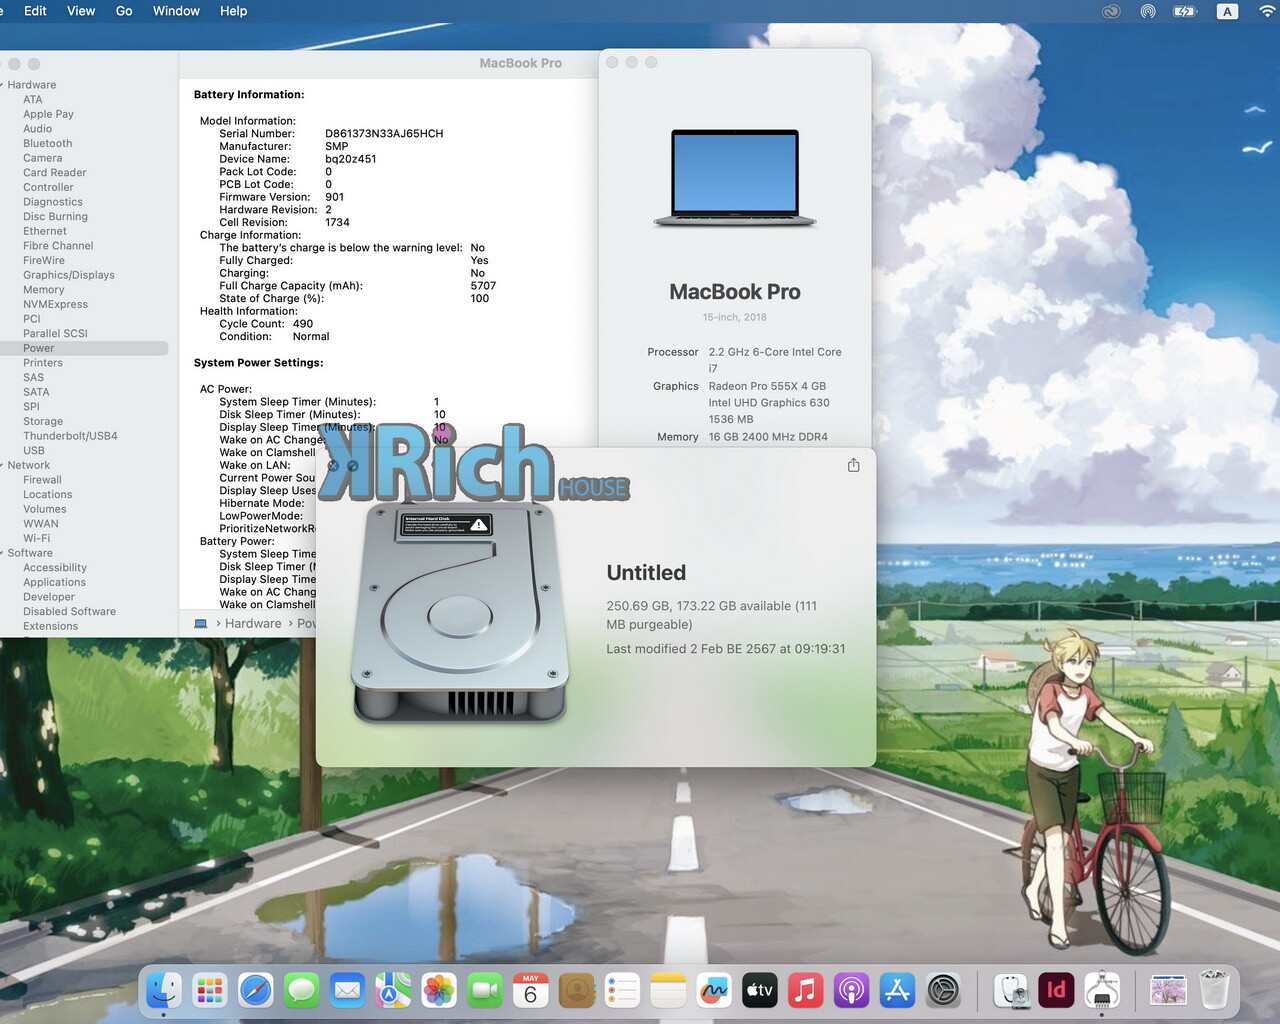Viewport: 1280px width, 1024px height.
Task: Open the Trash in the Dock
Action: (x=1214, y=991)
